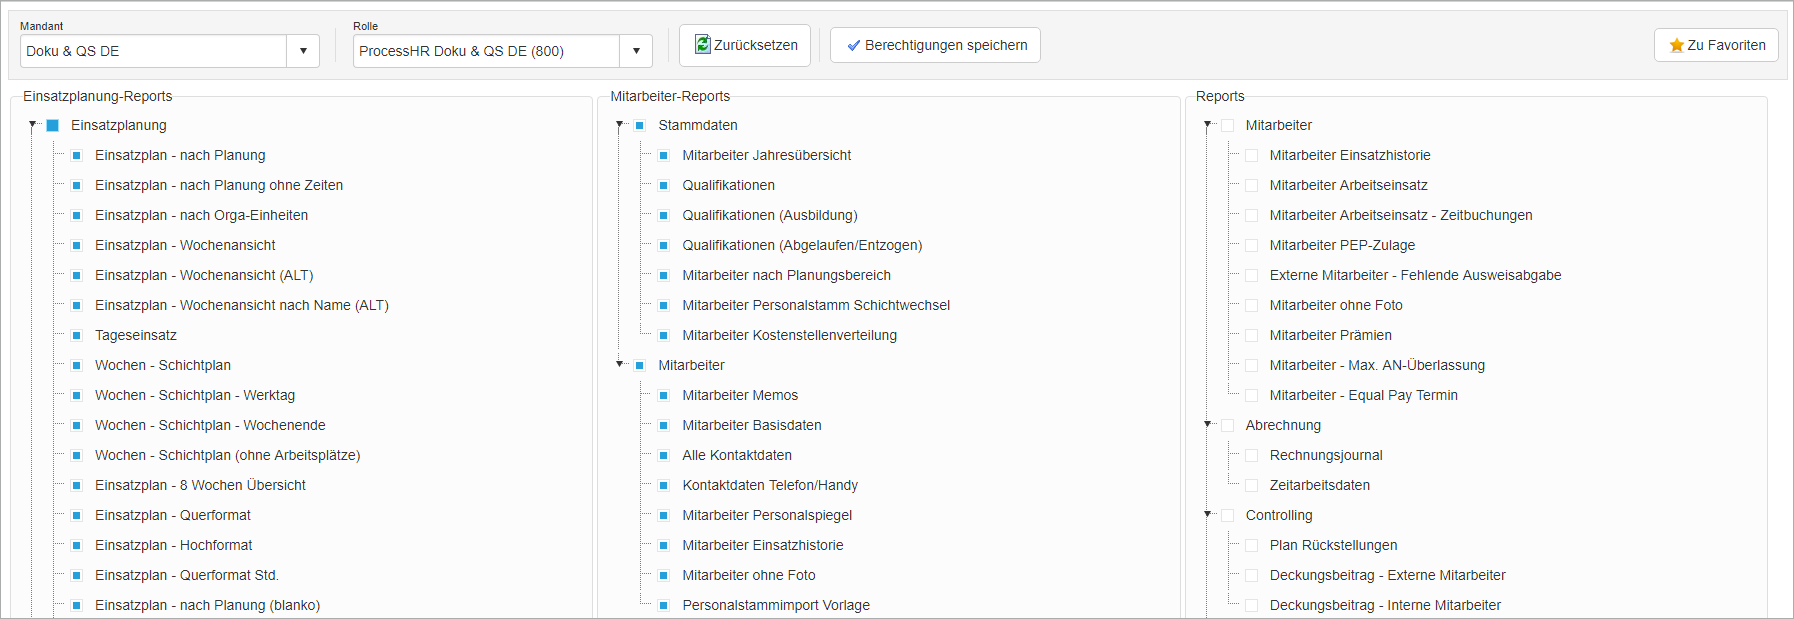Check Deckungsbeitrag - Externe Mitarbeiter
Image resolution: width=1794 pixels, height=619 pixels.
(x=1251, y=575)
